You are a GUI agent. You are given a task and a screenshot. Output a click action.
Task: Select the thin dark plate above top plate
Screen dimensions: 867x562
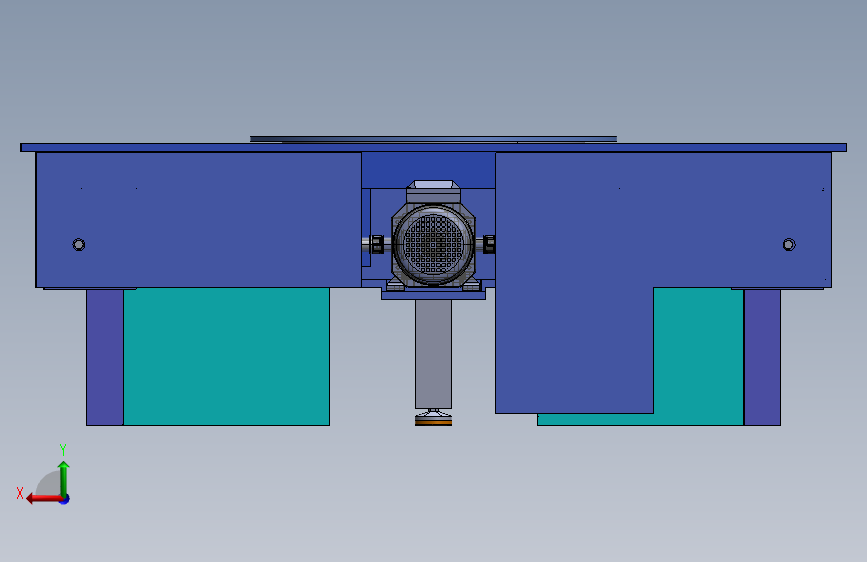tap(434, 139)
